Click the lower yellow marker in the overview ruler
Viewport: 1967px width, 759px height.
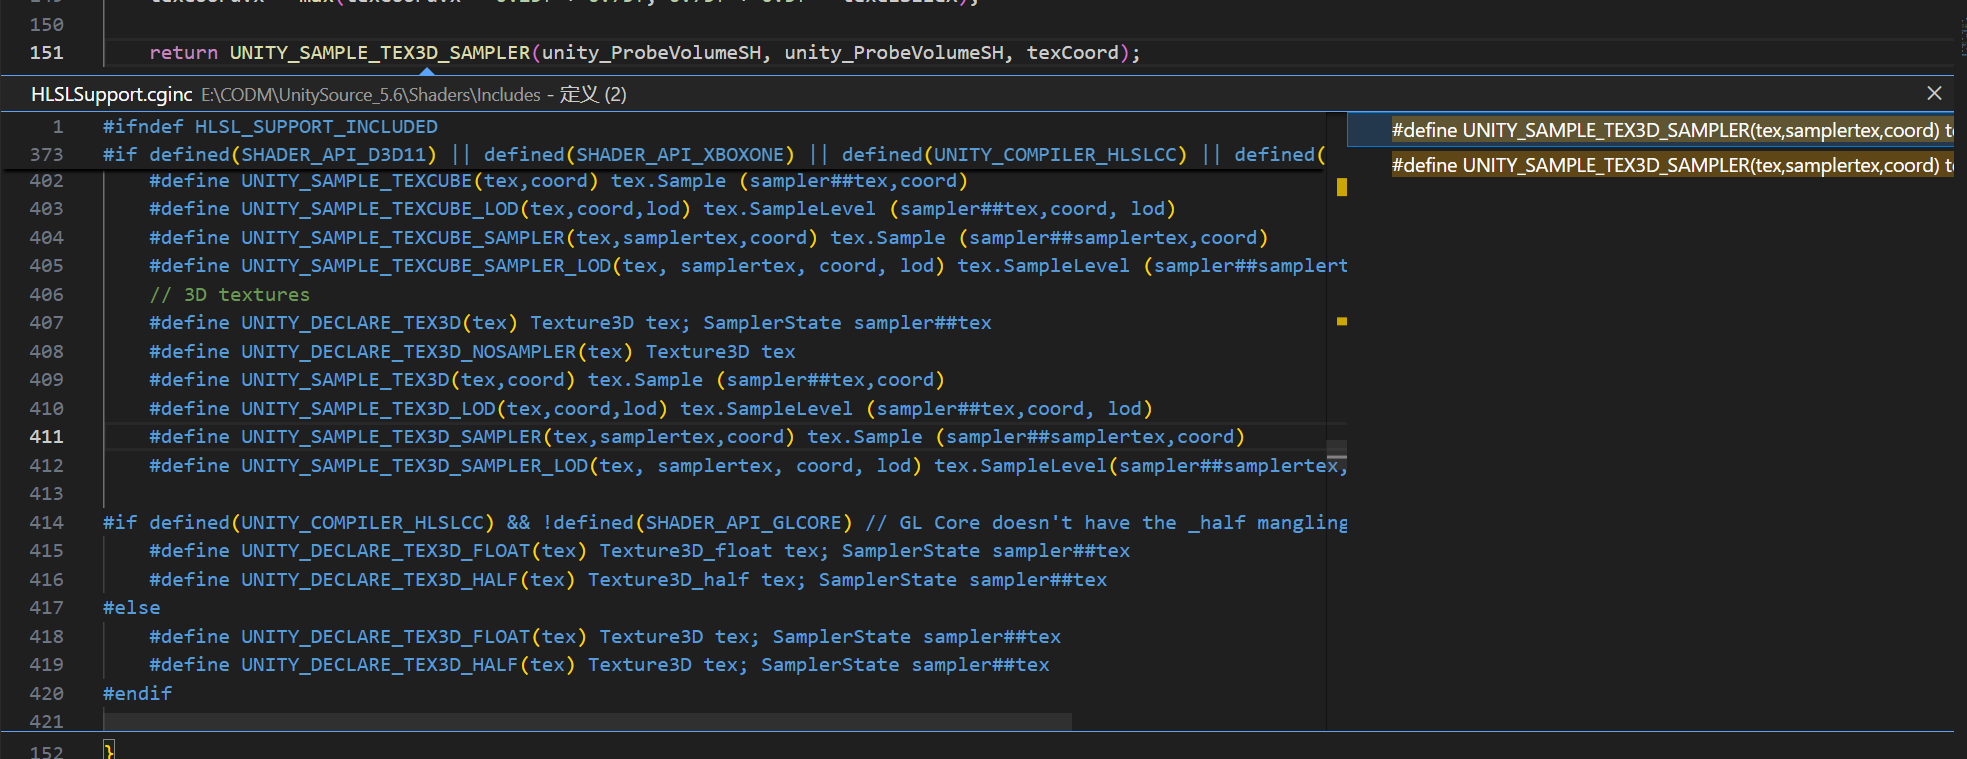(1342, 321)
